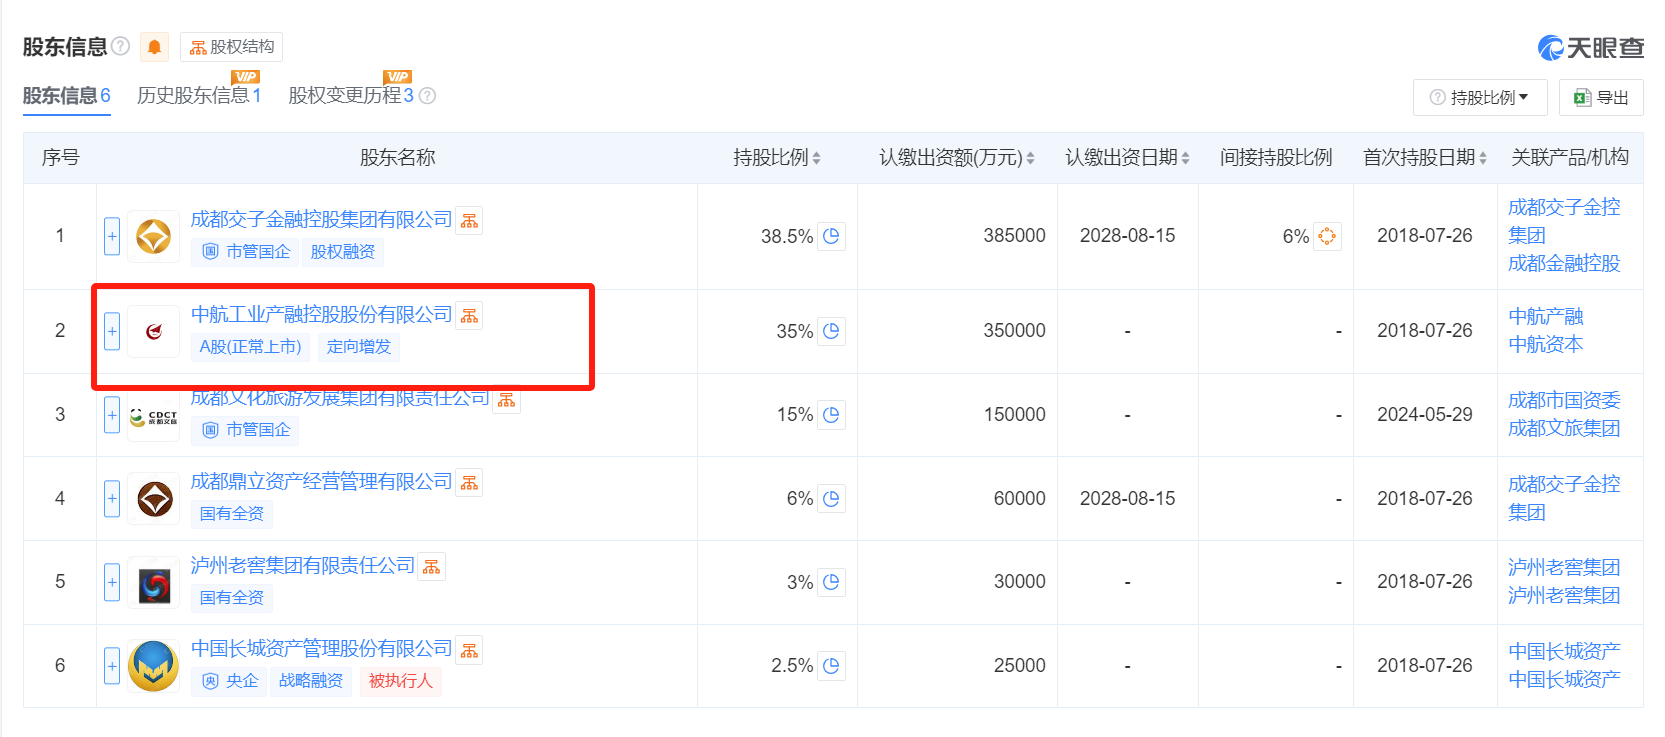The height and width of the screenshot is (737, 1665).
Task: Expand row 1 成都交子金融控股集团 details
Action: [x=112, y=236]
